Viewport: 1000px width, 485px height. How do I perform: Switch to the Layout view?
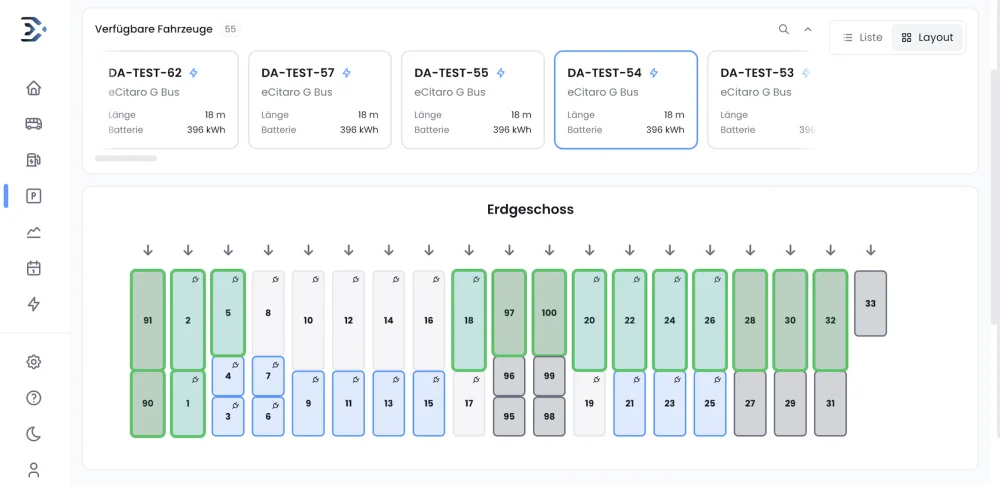927,37
